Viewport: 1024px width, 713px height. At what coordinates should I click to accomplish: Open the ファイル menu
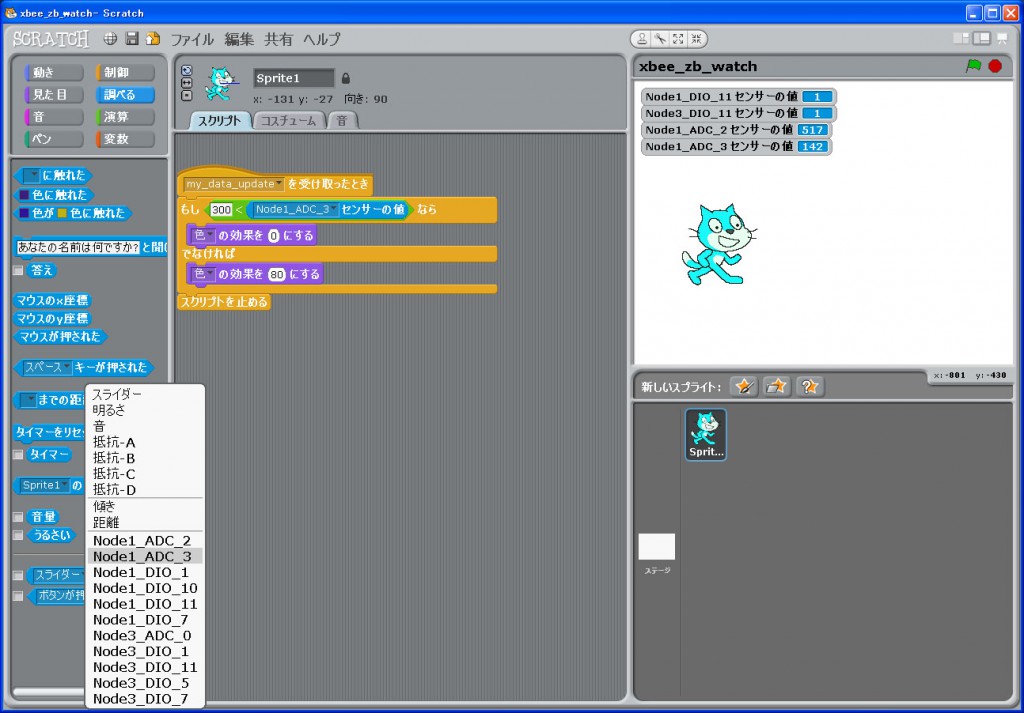tap(192, 39)
